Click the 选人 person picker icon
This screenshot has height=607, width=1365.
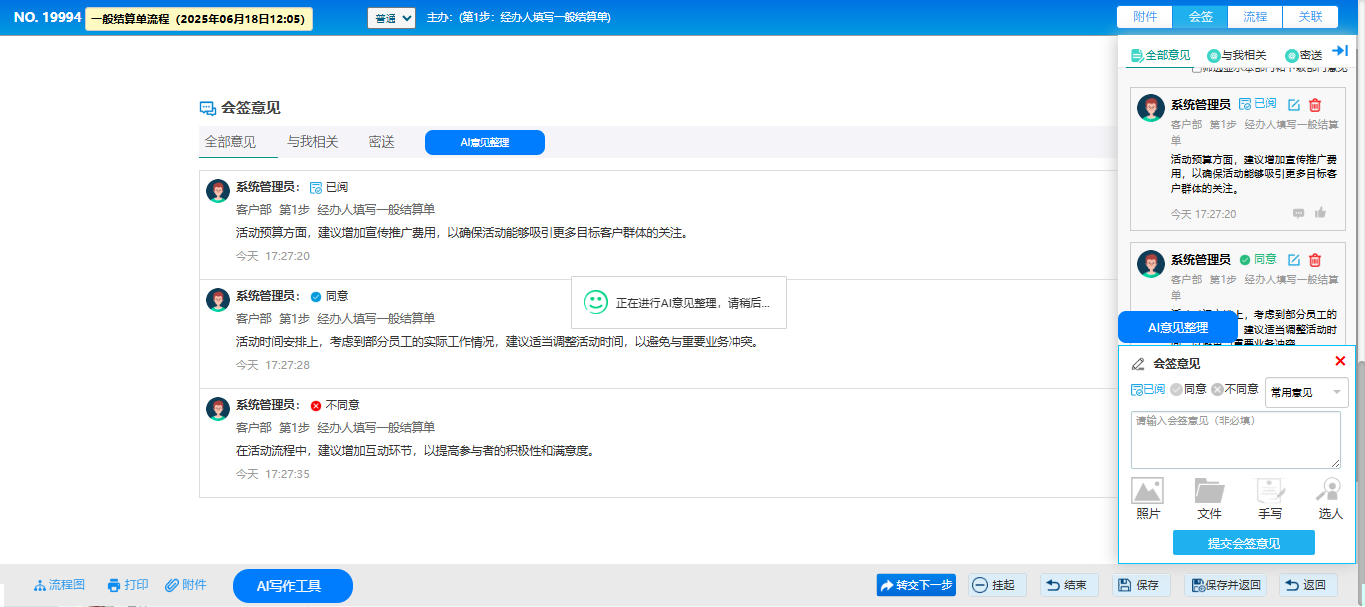(x=1330, y=490)
